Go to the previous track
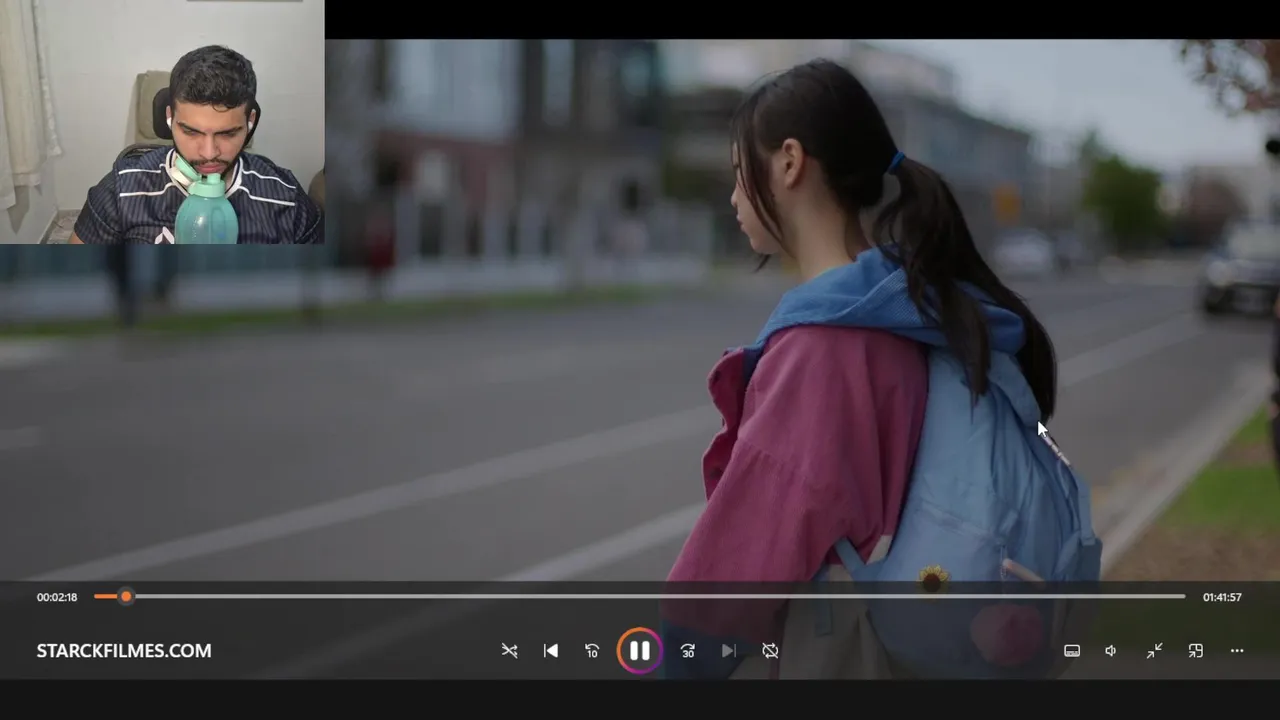The height and width of the screenshot is (720, 1280). (x=550, y=651)
